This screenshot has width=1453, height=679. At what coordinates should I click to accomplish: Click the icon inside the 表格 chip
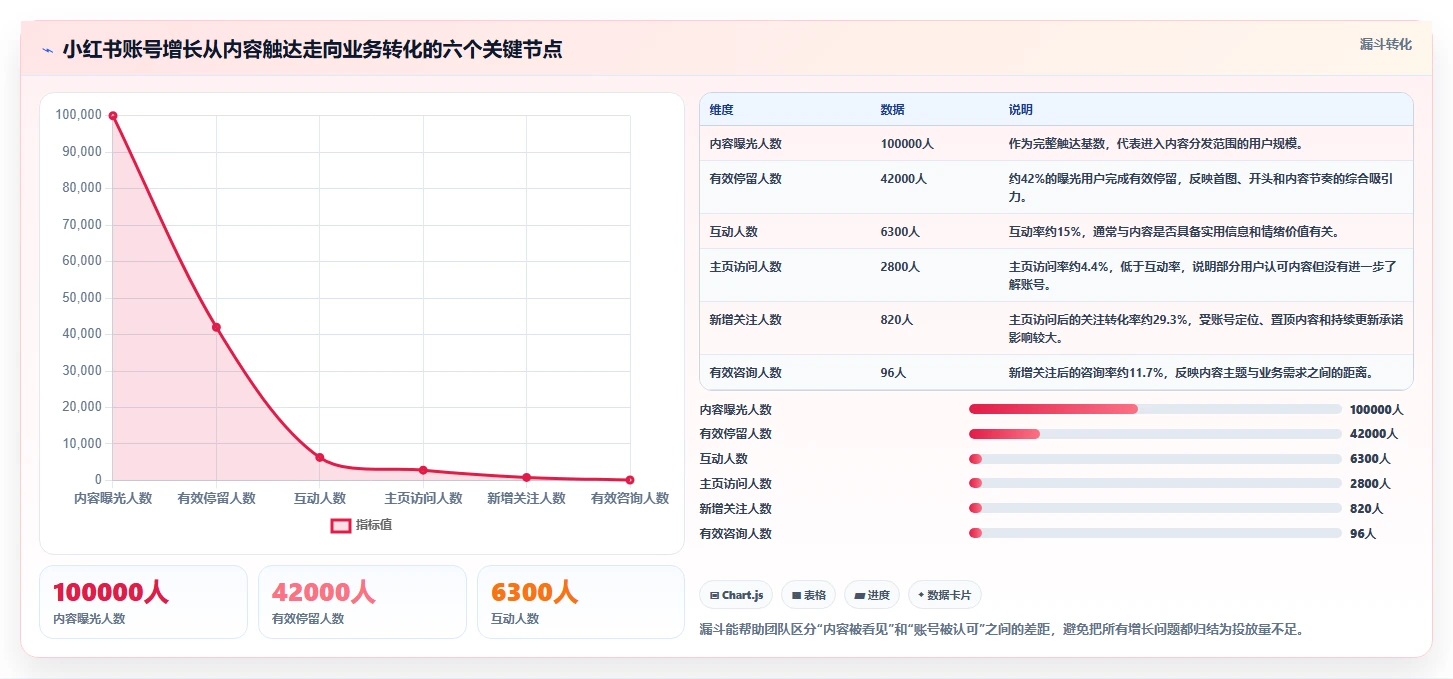(796, 595)
